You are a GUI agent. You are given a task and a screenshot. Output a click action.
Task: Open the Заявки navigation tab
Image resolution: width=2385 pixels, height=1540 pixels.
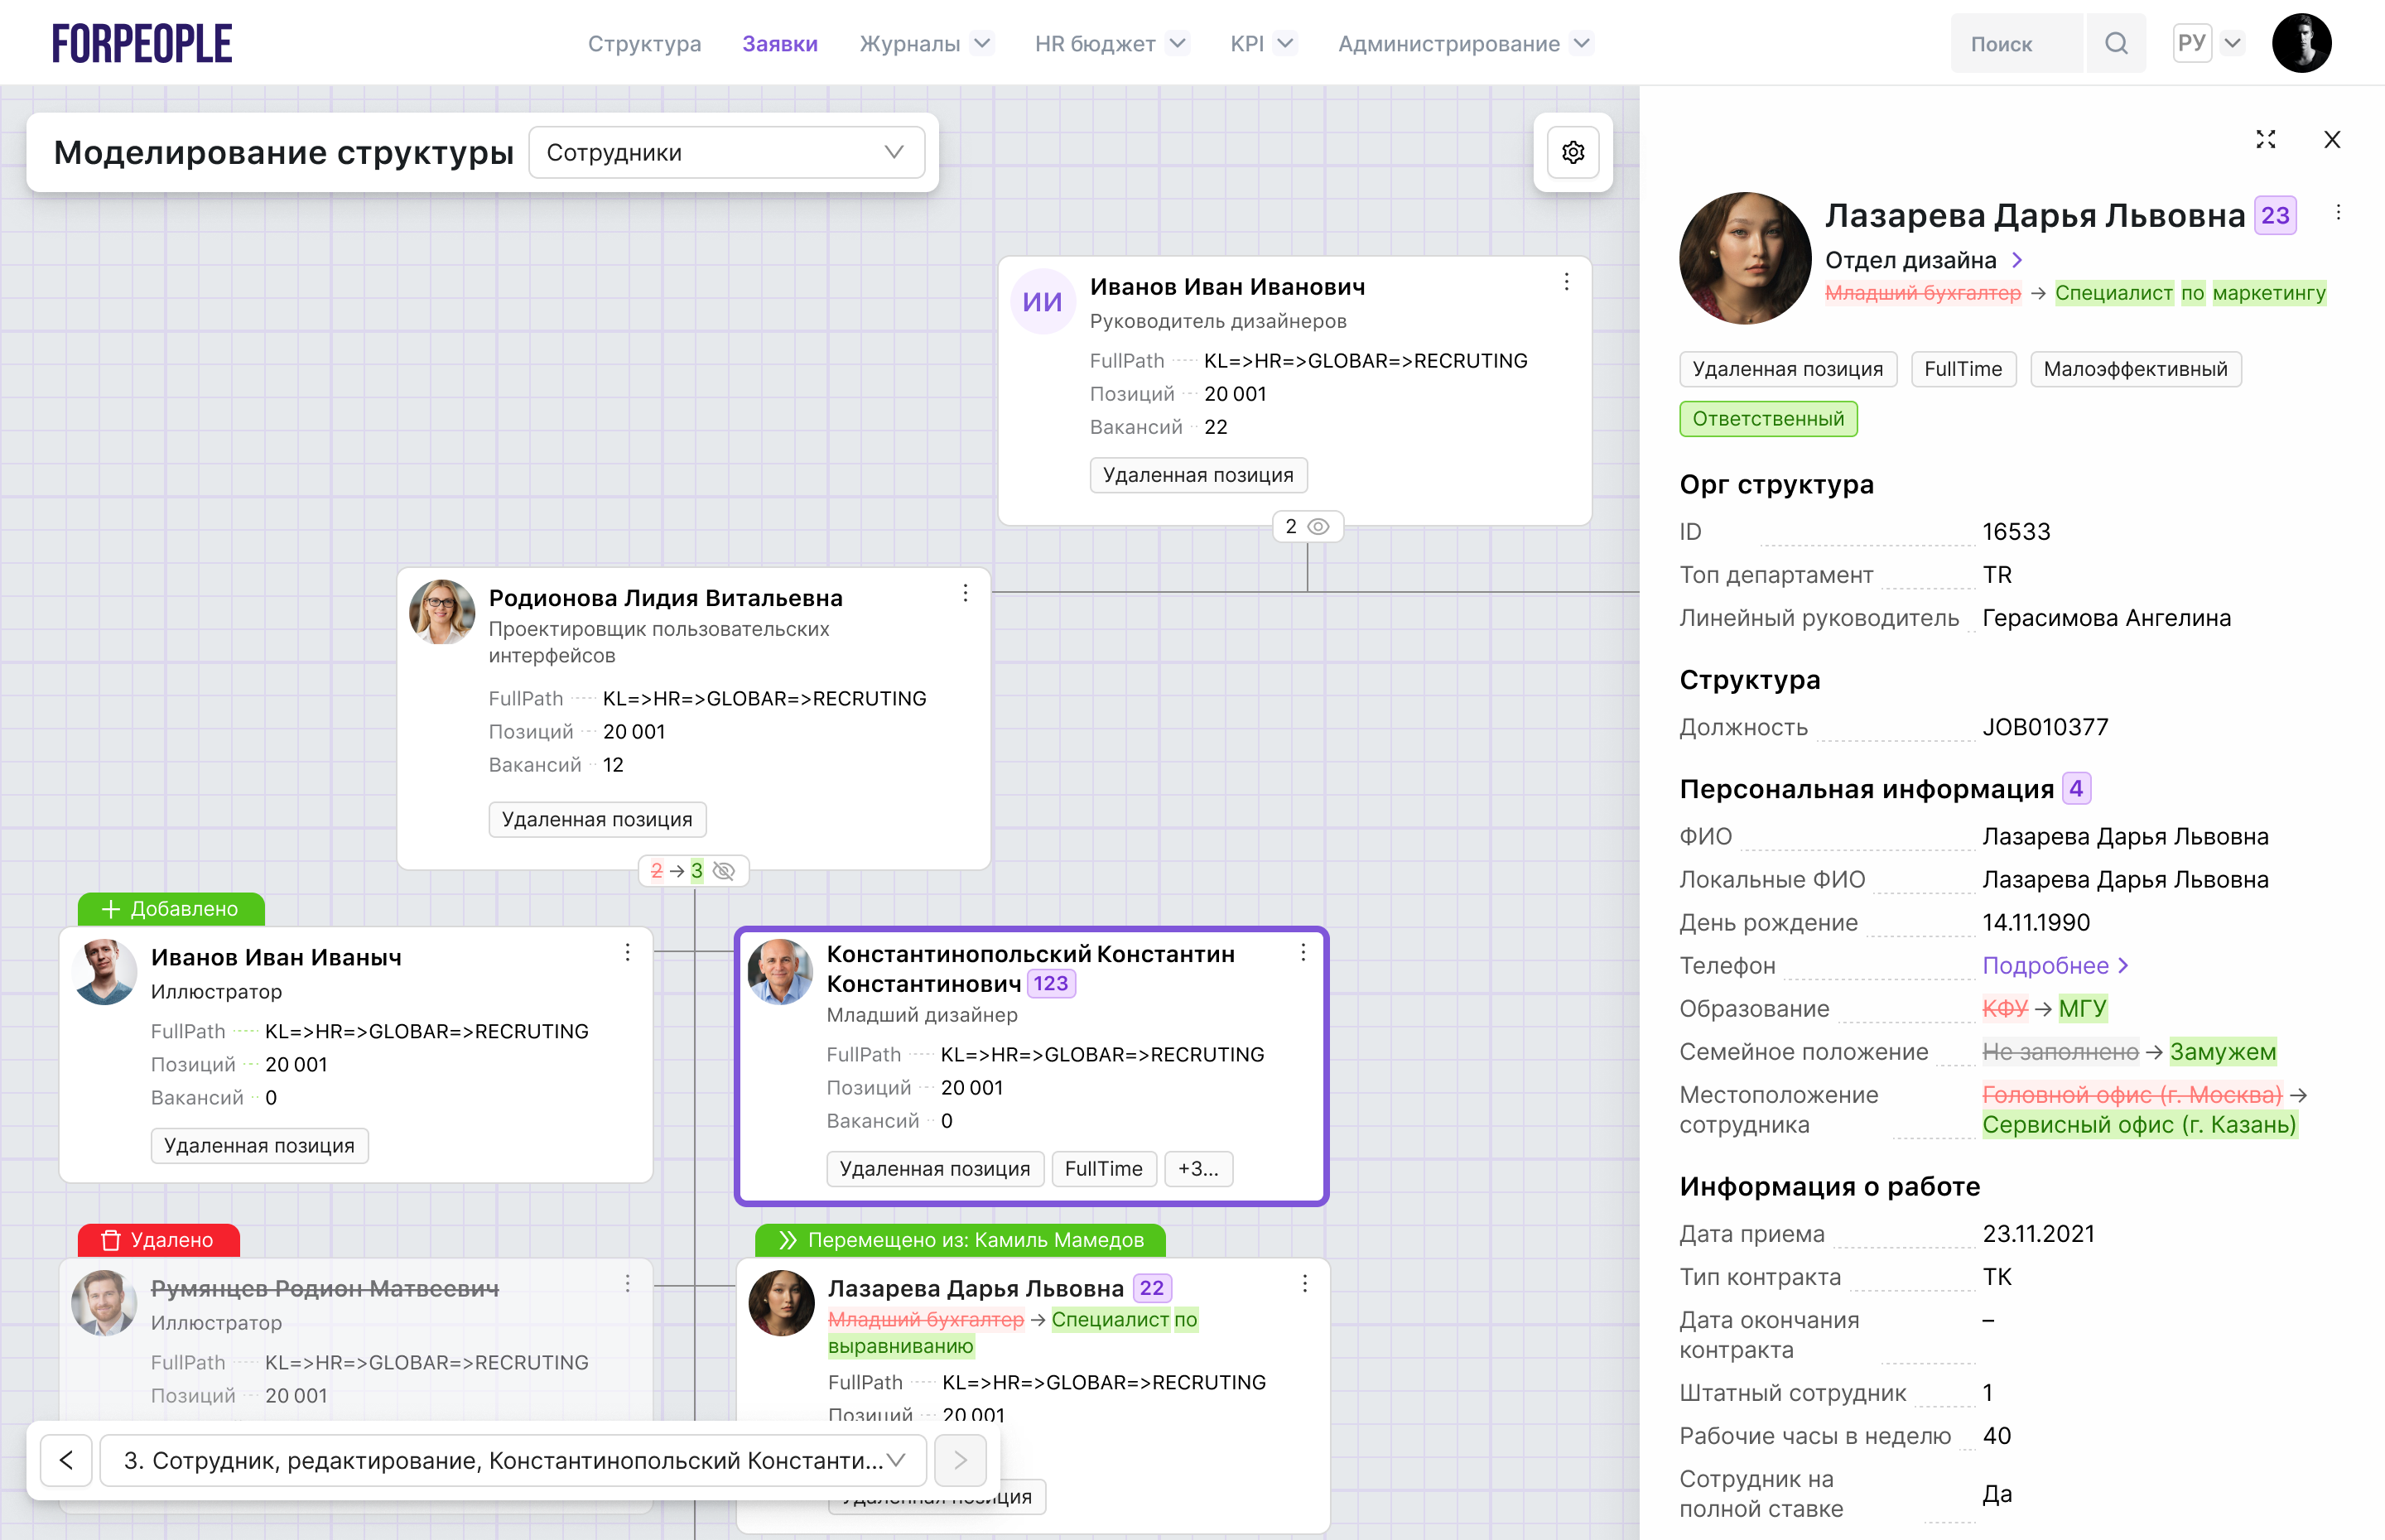(x=779, y=44)
